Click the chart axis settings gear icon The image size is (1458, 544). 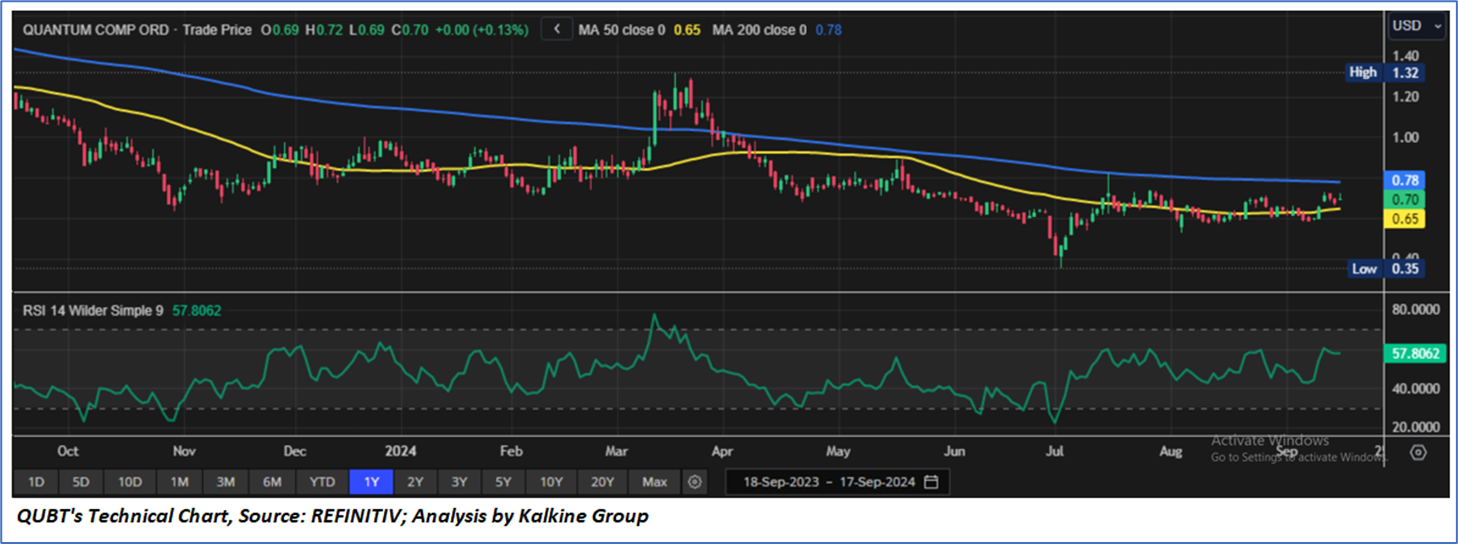point(1418,452)
